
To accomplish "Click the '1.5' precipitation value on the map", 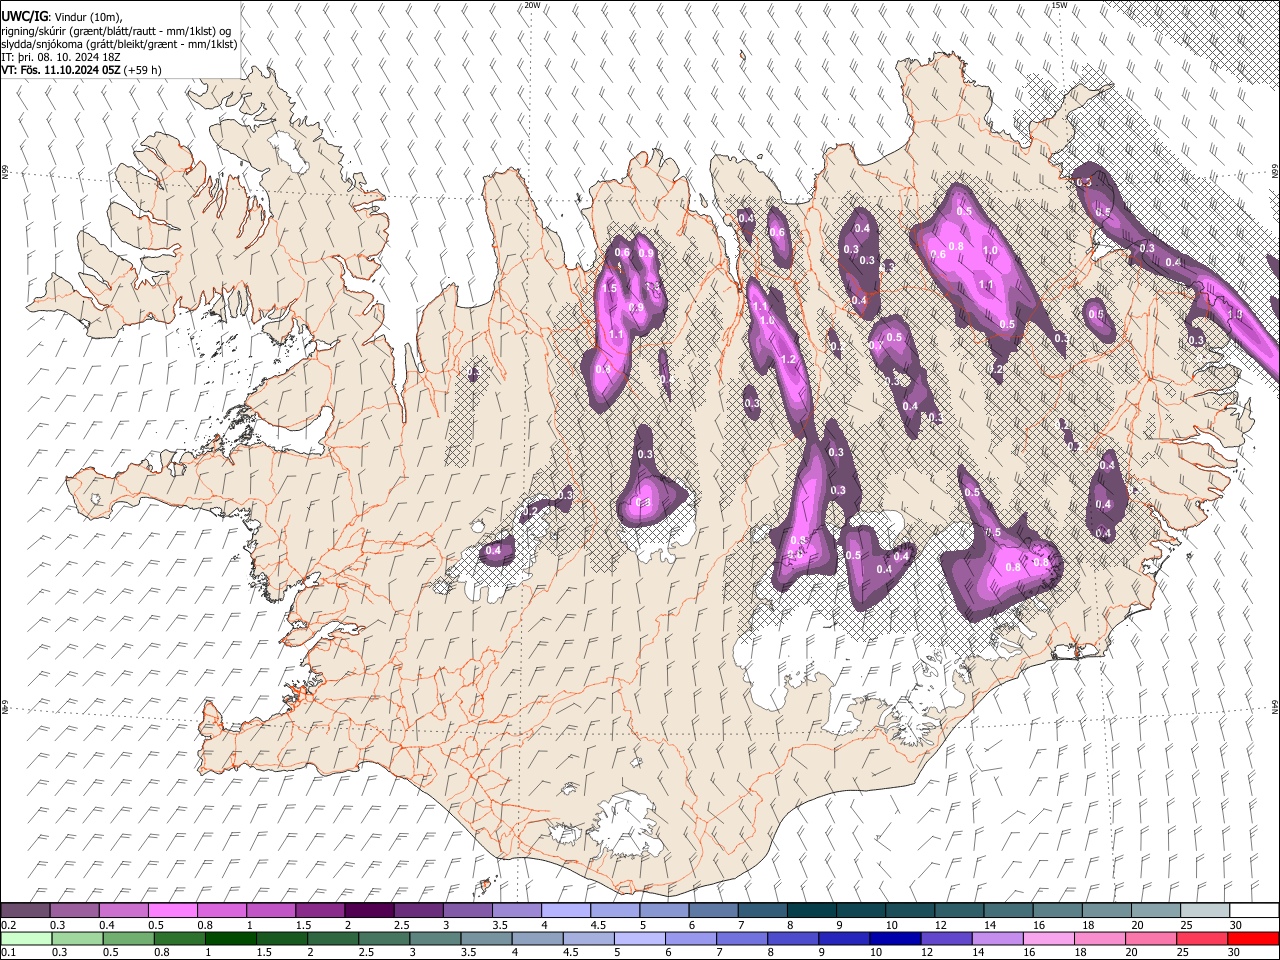I will coord(609,288).
